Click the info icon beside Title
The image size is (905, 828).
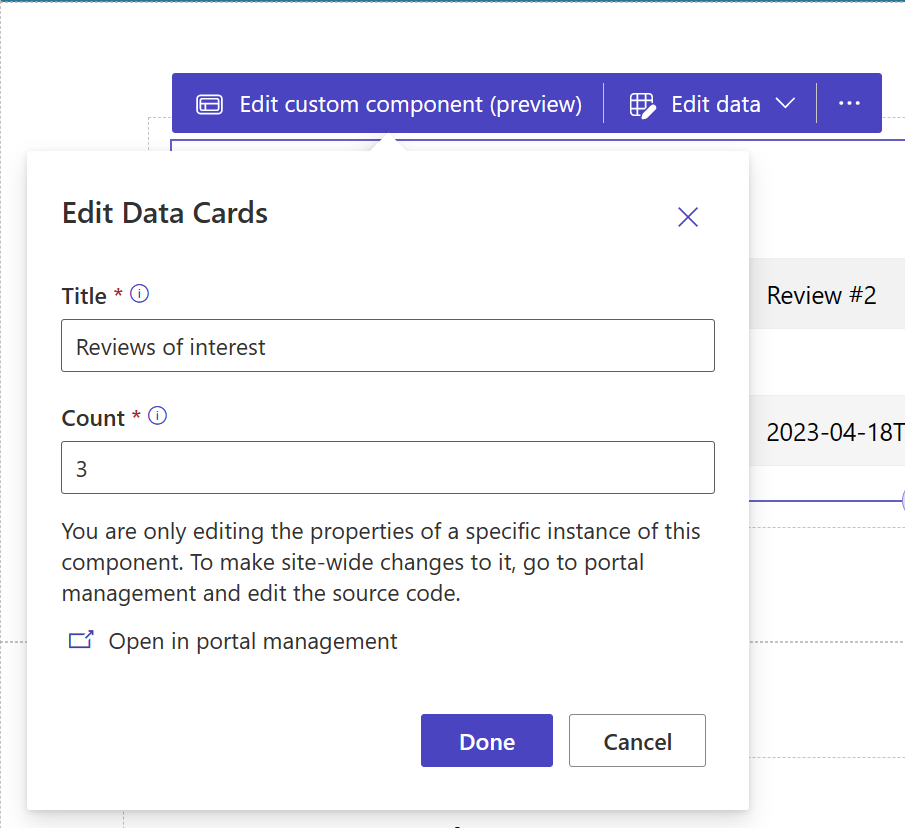(x=139, y=293)
